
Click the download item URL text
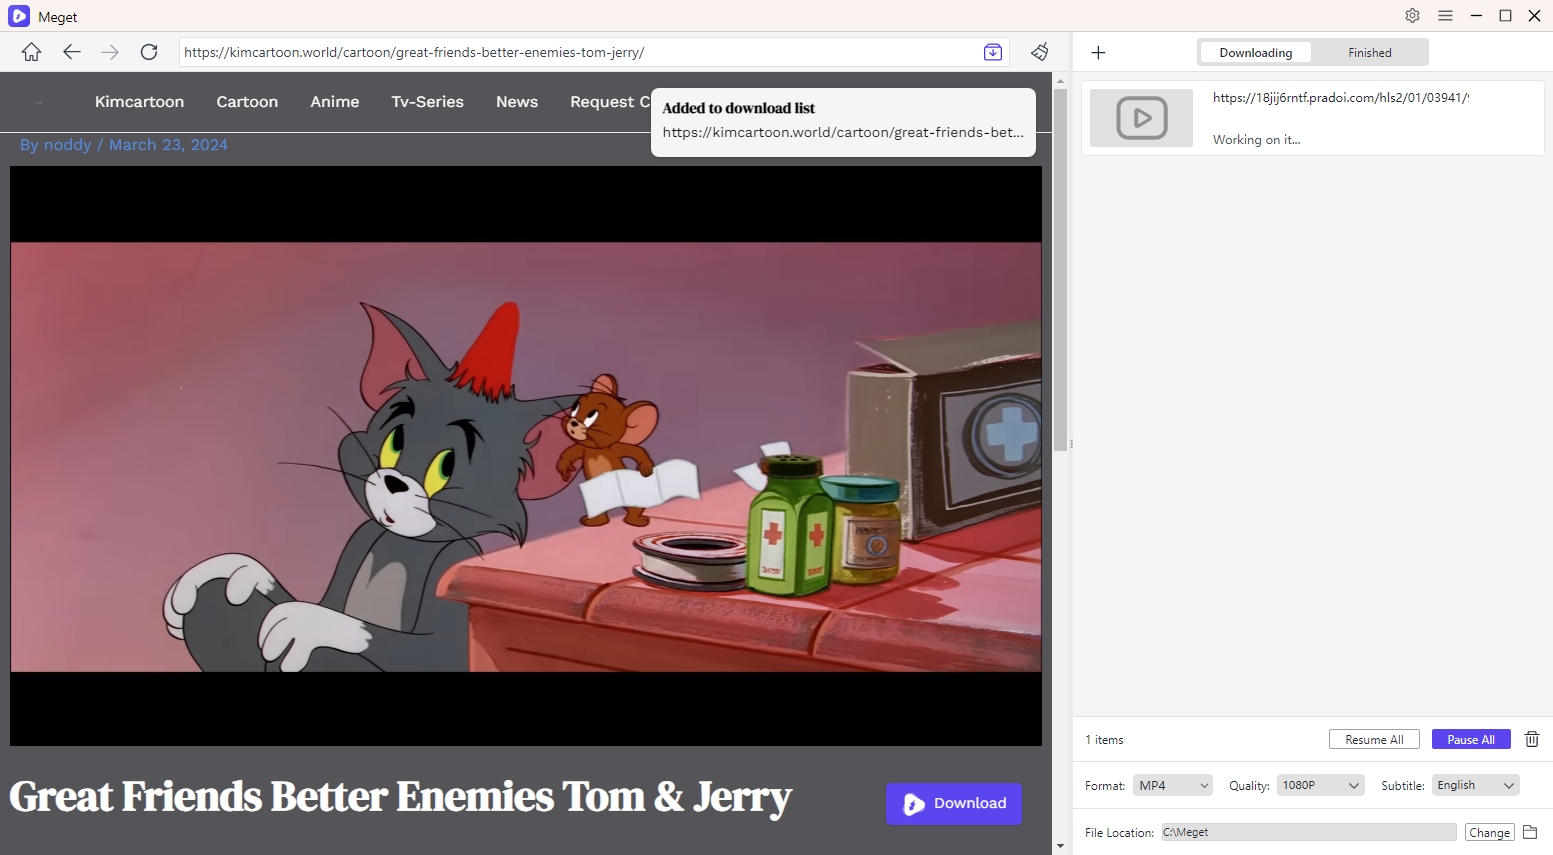pyautogui.click(x=1340, y=98)
